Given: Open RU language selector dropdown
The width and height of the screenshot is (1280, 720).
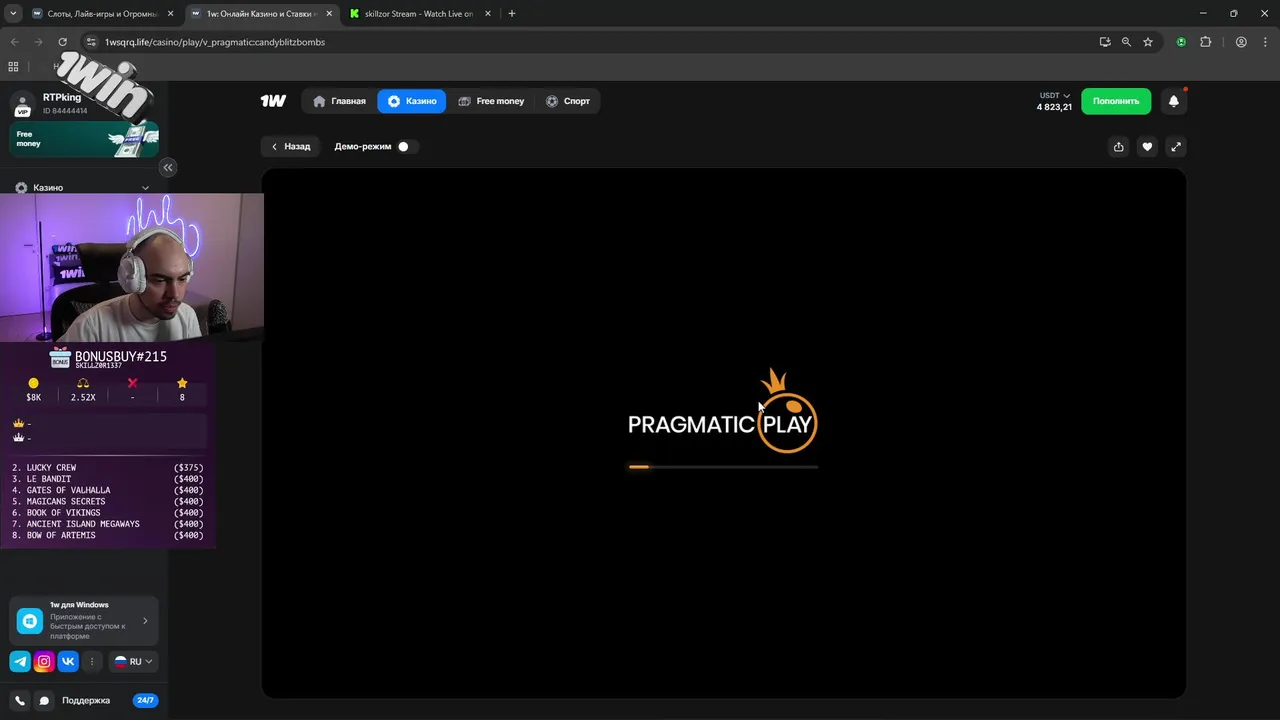Looking at the screenshot, I should [x=133, y=661].
